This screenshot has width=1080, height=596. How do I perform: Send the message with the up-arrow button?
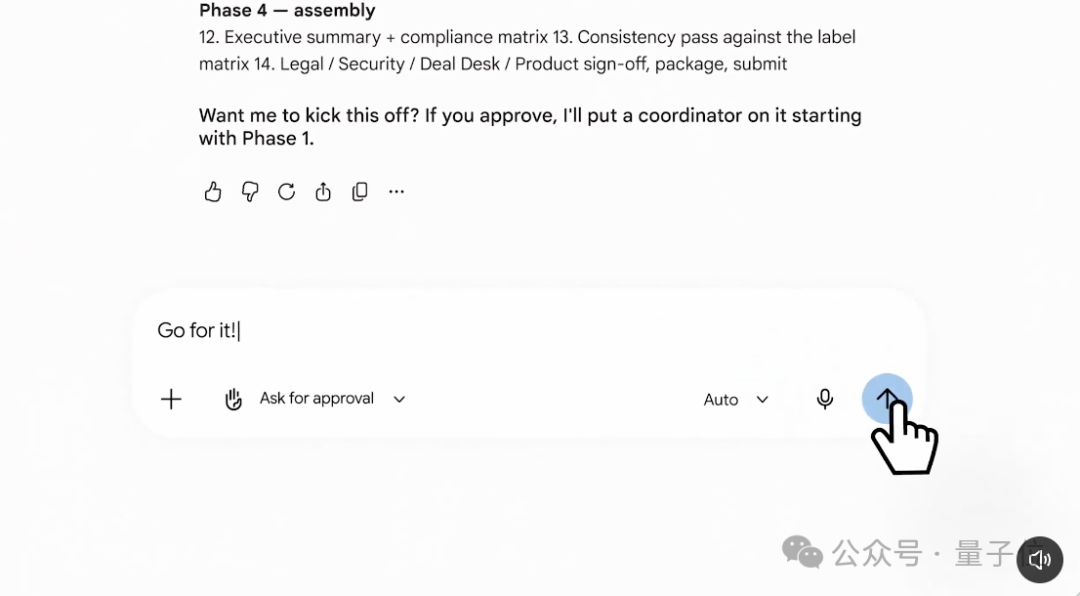[x=887, y=399]
